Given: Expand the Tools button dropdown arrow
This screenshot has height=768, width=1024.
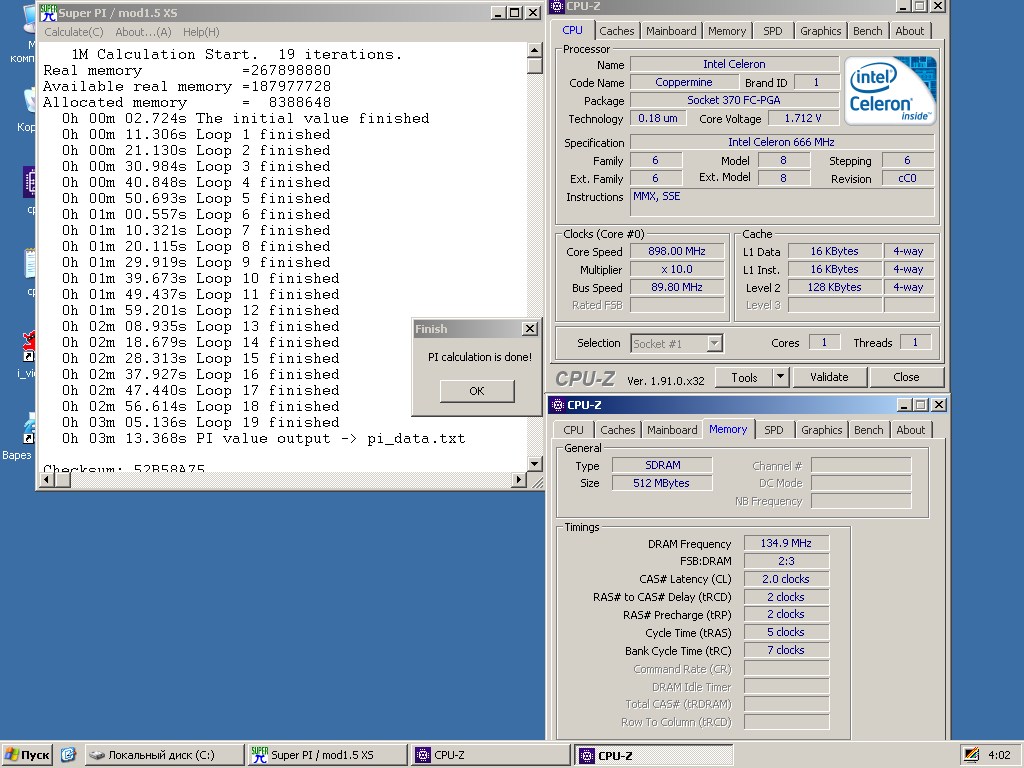Looking at the screenshot, I should click(781, 377).
